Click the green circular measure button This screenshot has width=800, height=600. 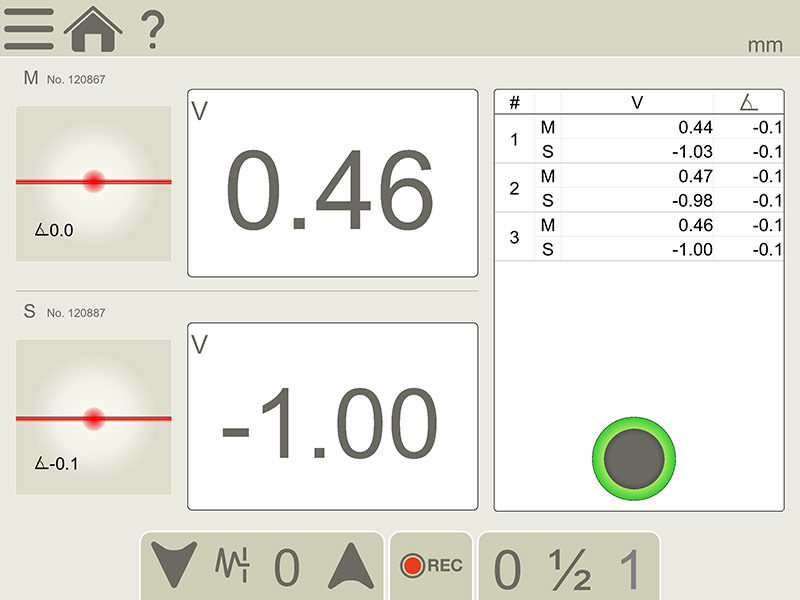tap(634, 457)
